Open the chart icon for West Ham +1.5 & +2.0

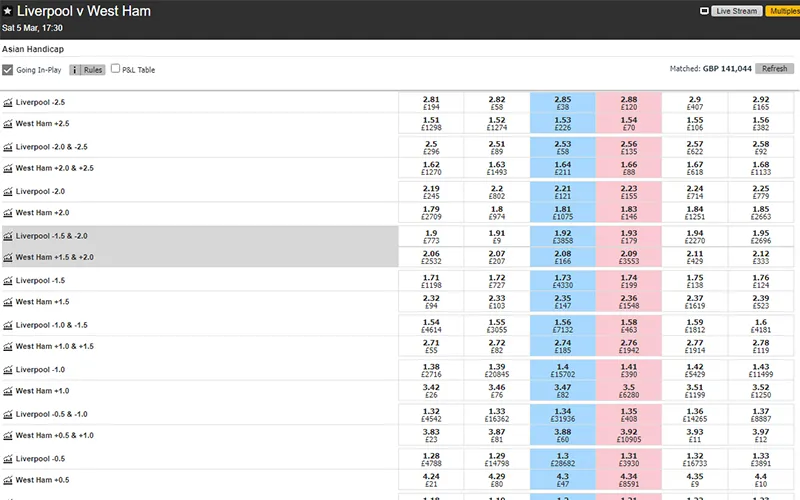(8, 258)
